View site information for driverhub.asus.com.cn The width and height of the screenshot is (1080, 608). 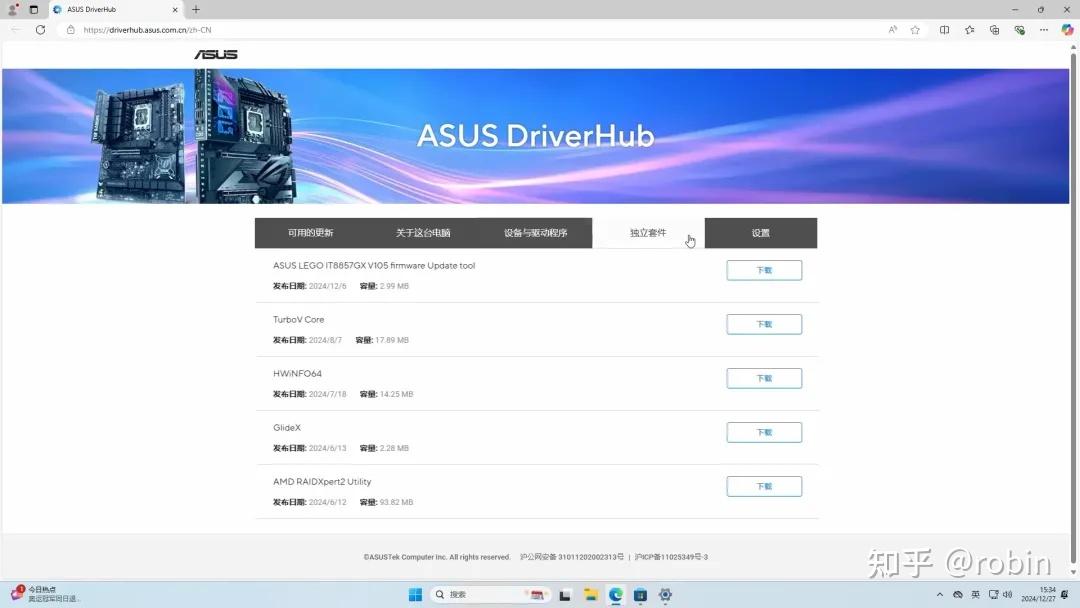[70, 30]
